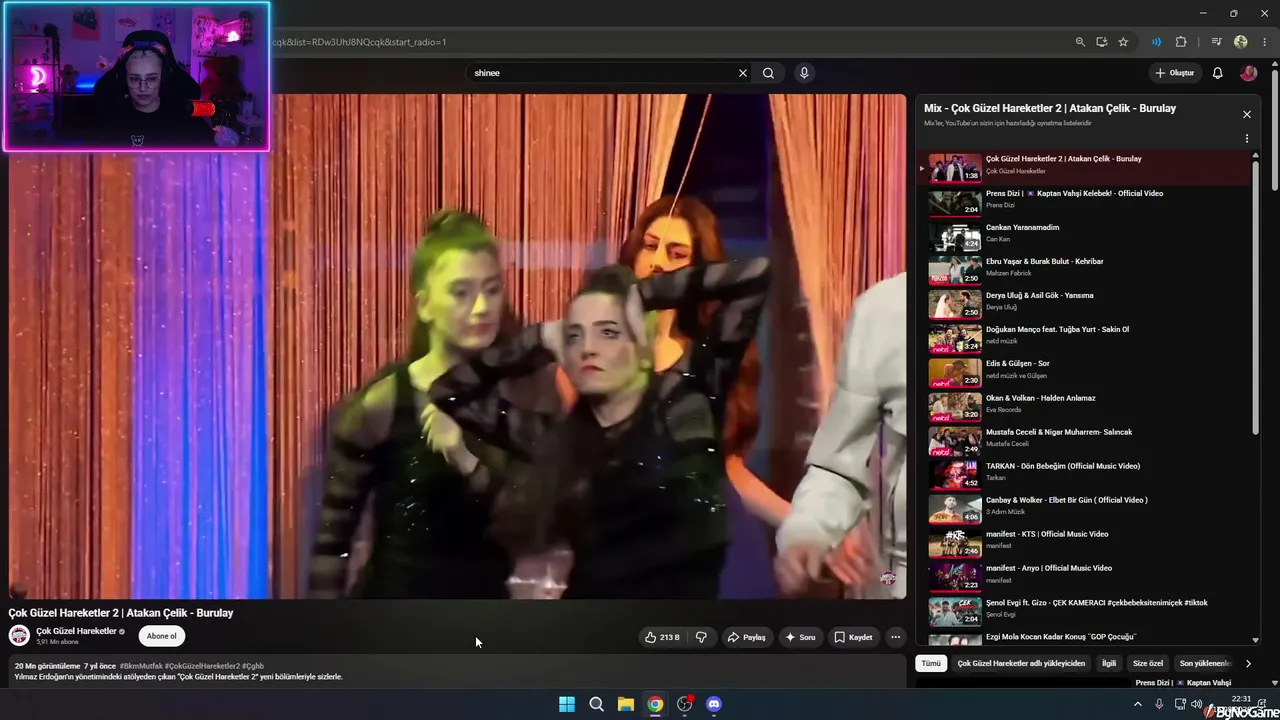This screenshot has width=1280, height=720.
Task: Open Chrome three-dot menu
Action: pyautogui.click(x=1265, y=42)
